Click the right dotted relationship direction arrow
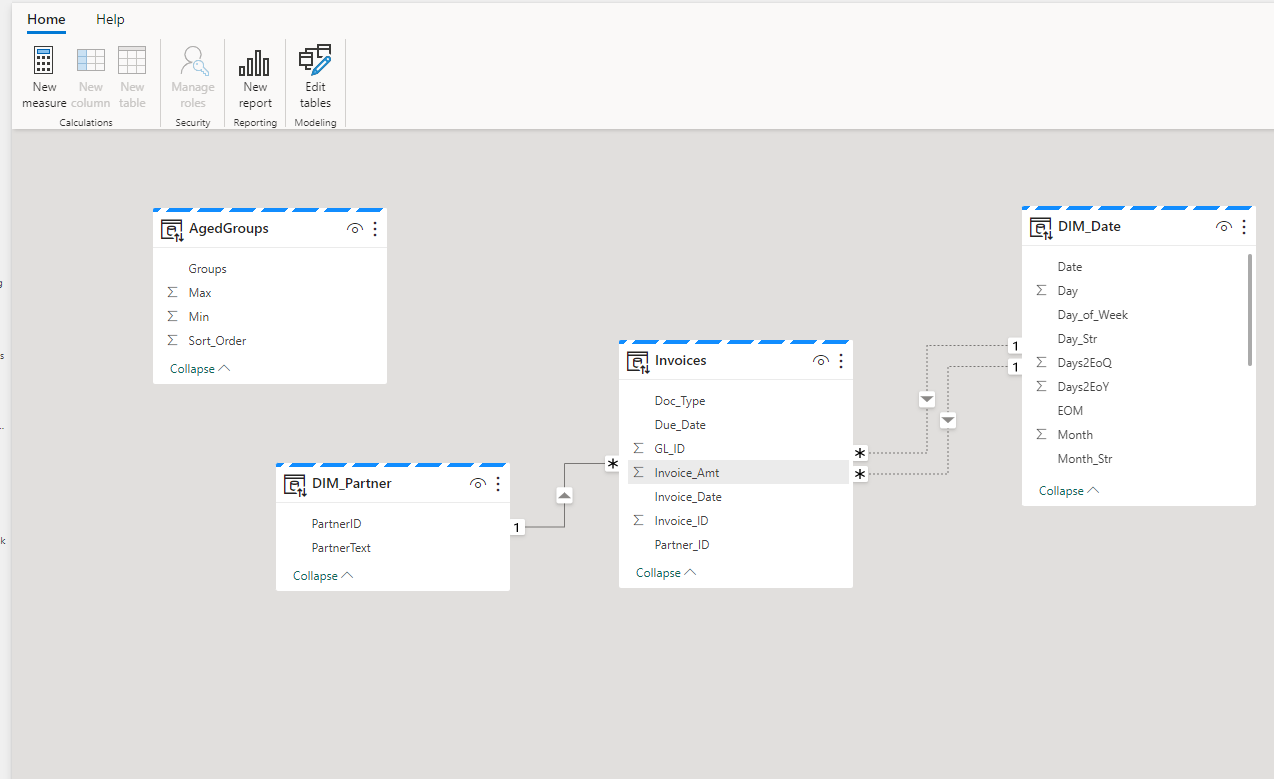The image size is (1274, 779). 948,420
